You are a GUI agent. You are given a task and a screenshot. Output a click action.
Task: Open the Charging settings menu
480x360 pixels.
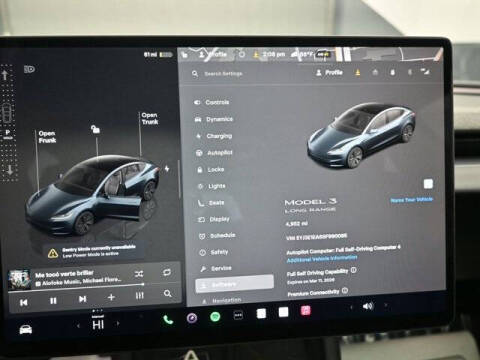214,136
